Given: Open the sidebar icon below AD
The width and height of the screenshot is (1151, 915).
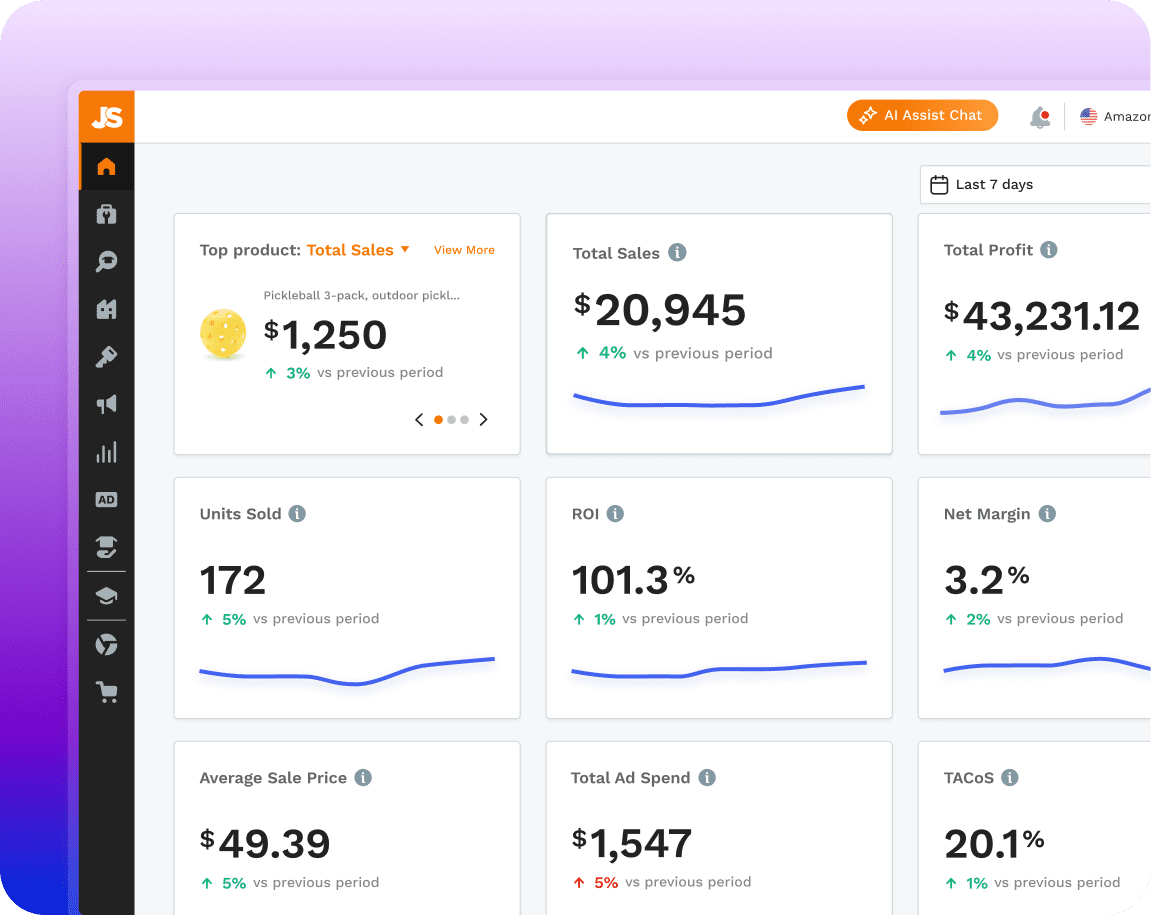Looking at the screenshot, I should (106, 547).
